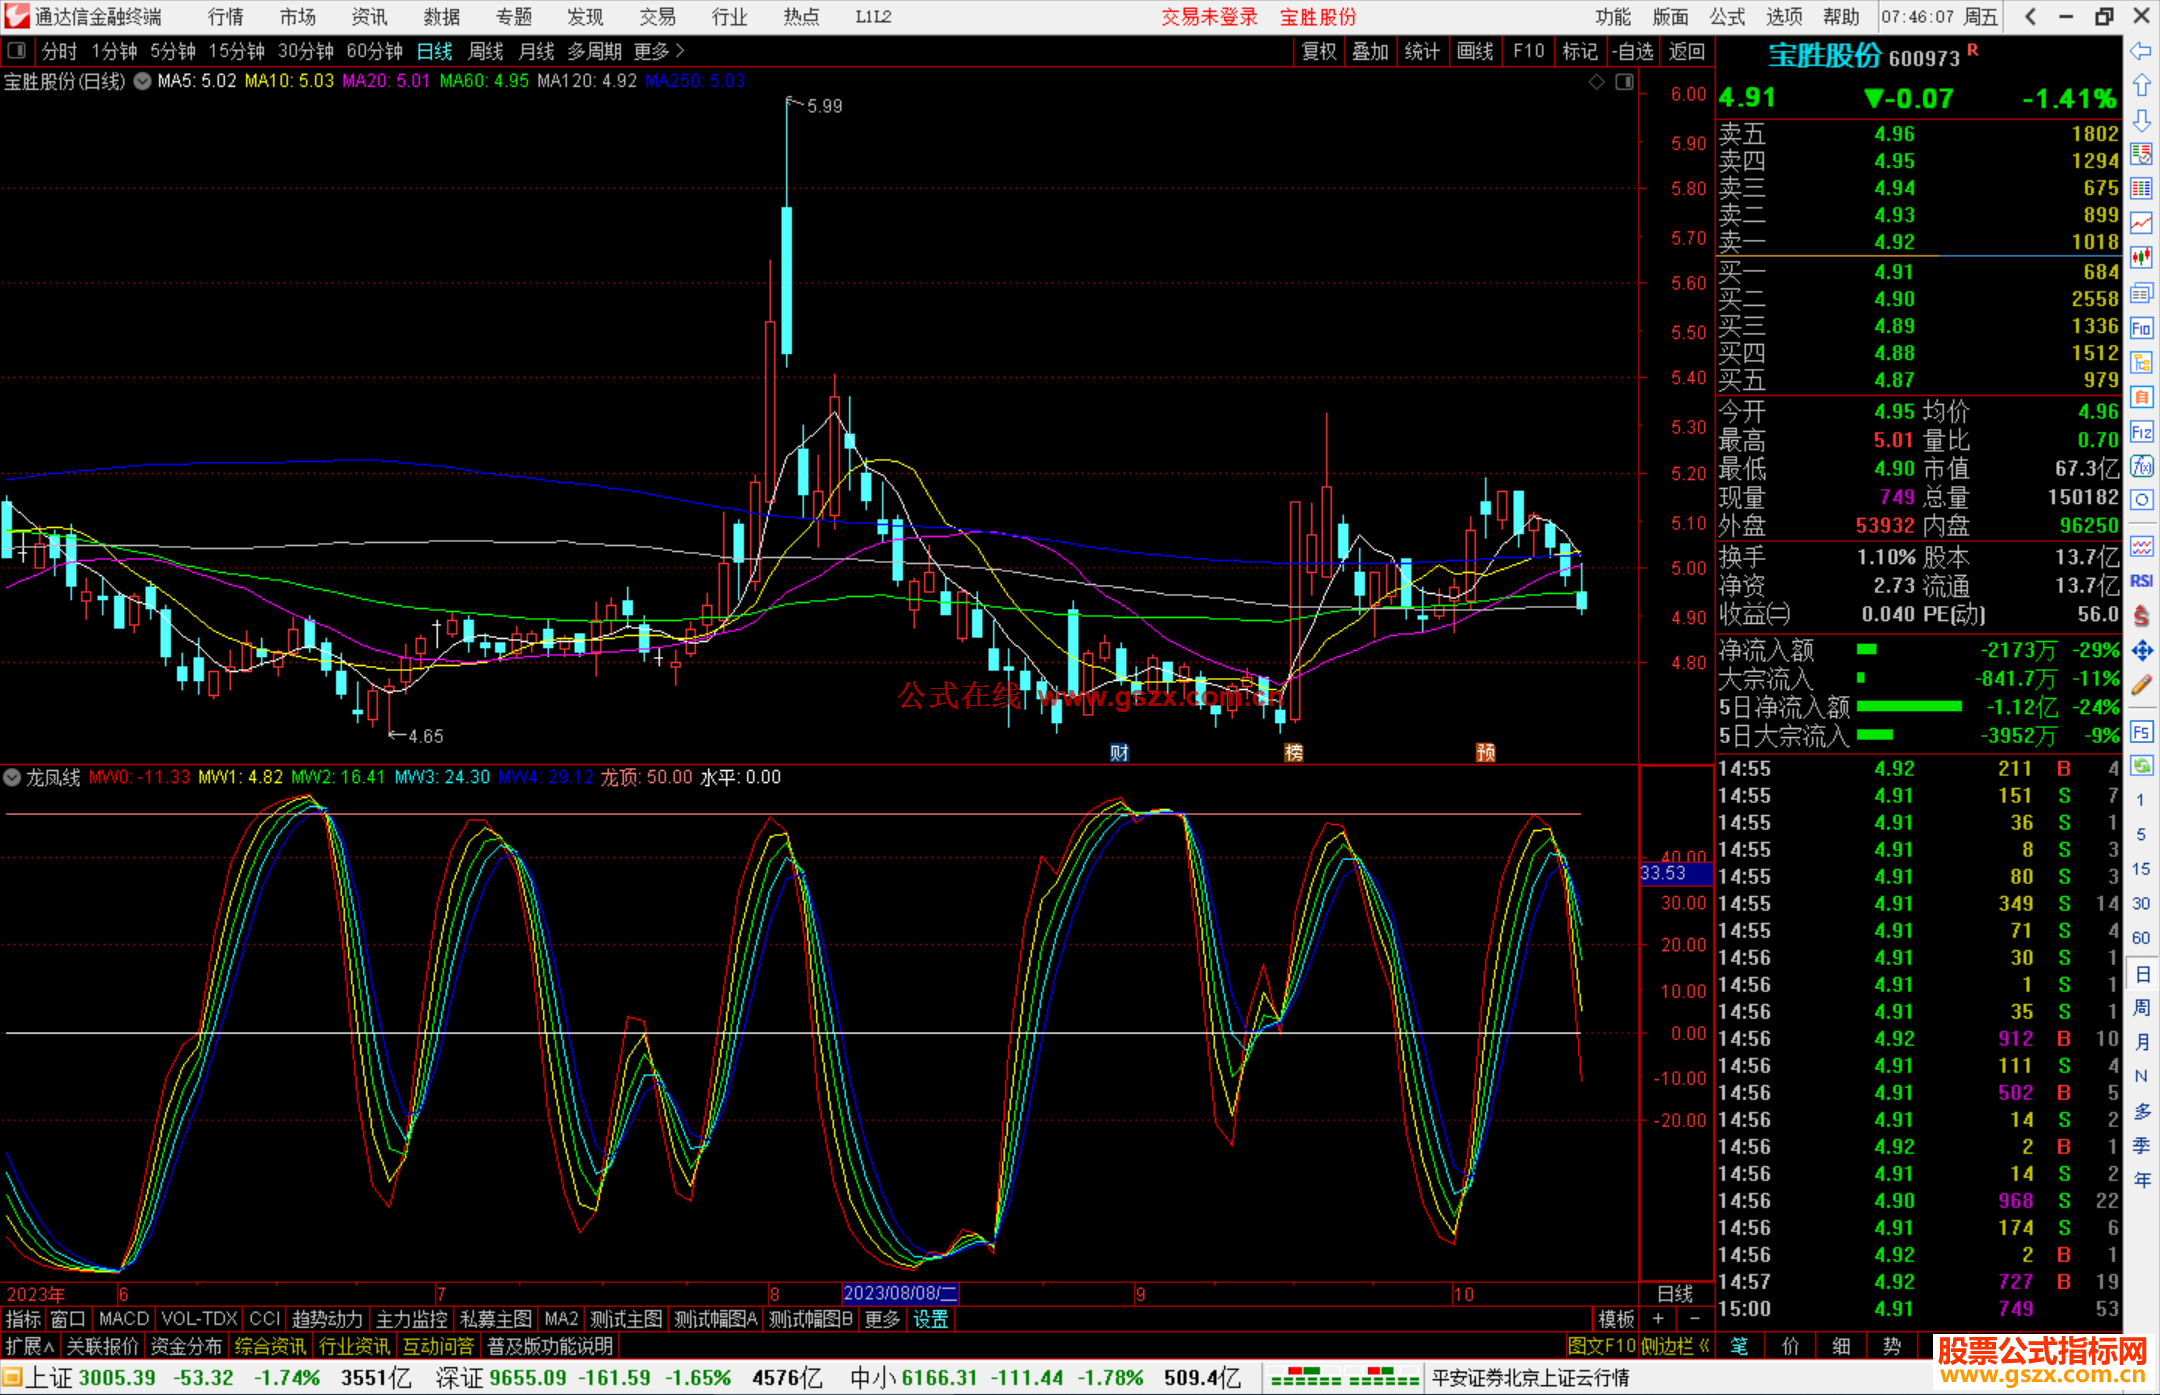Toggle the panel layout square at toolbar left
This screenshot has height=1395, width=2160.
click(17, 50)
